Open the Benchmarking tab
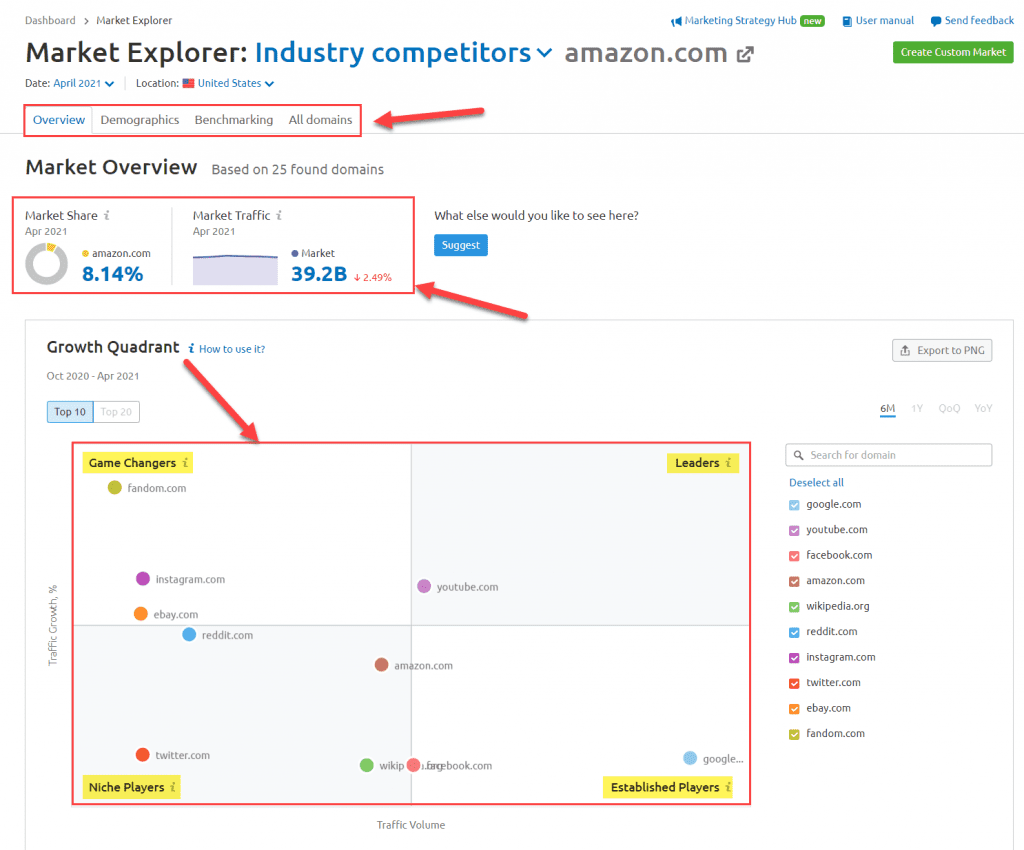The image size is (1024, 850). click(233, 119)
